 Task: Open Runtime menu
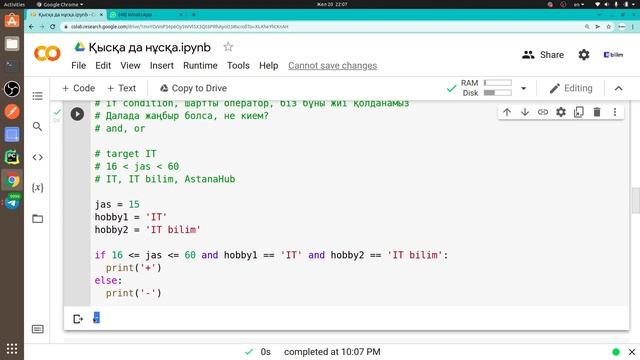coord(200,66)
